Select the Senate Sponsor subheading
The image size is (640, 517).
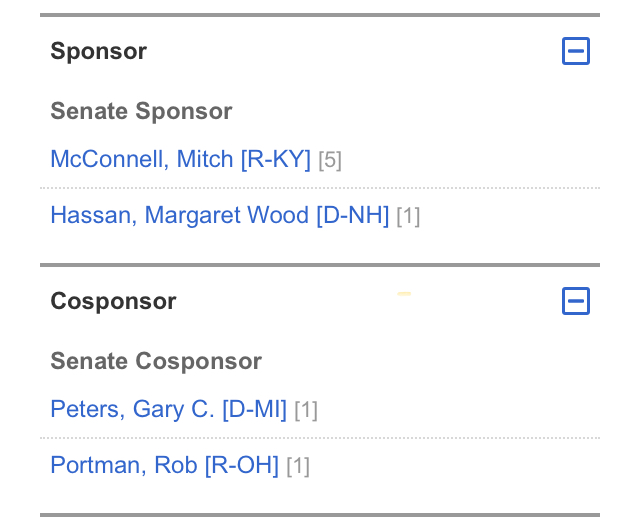click(141, 111)
